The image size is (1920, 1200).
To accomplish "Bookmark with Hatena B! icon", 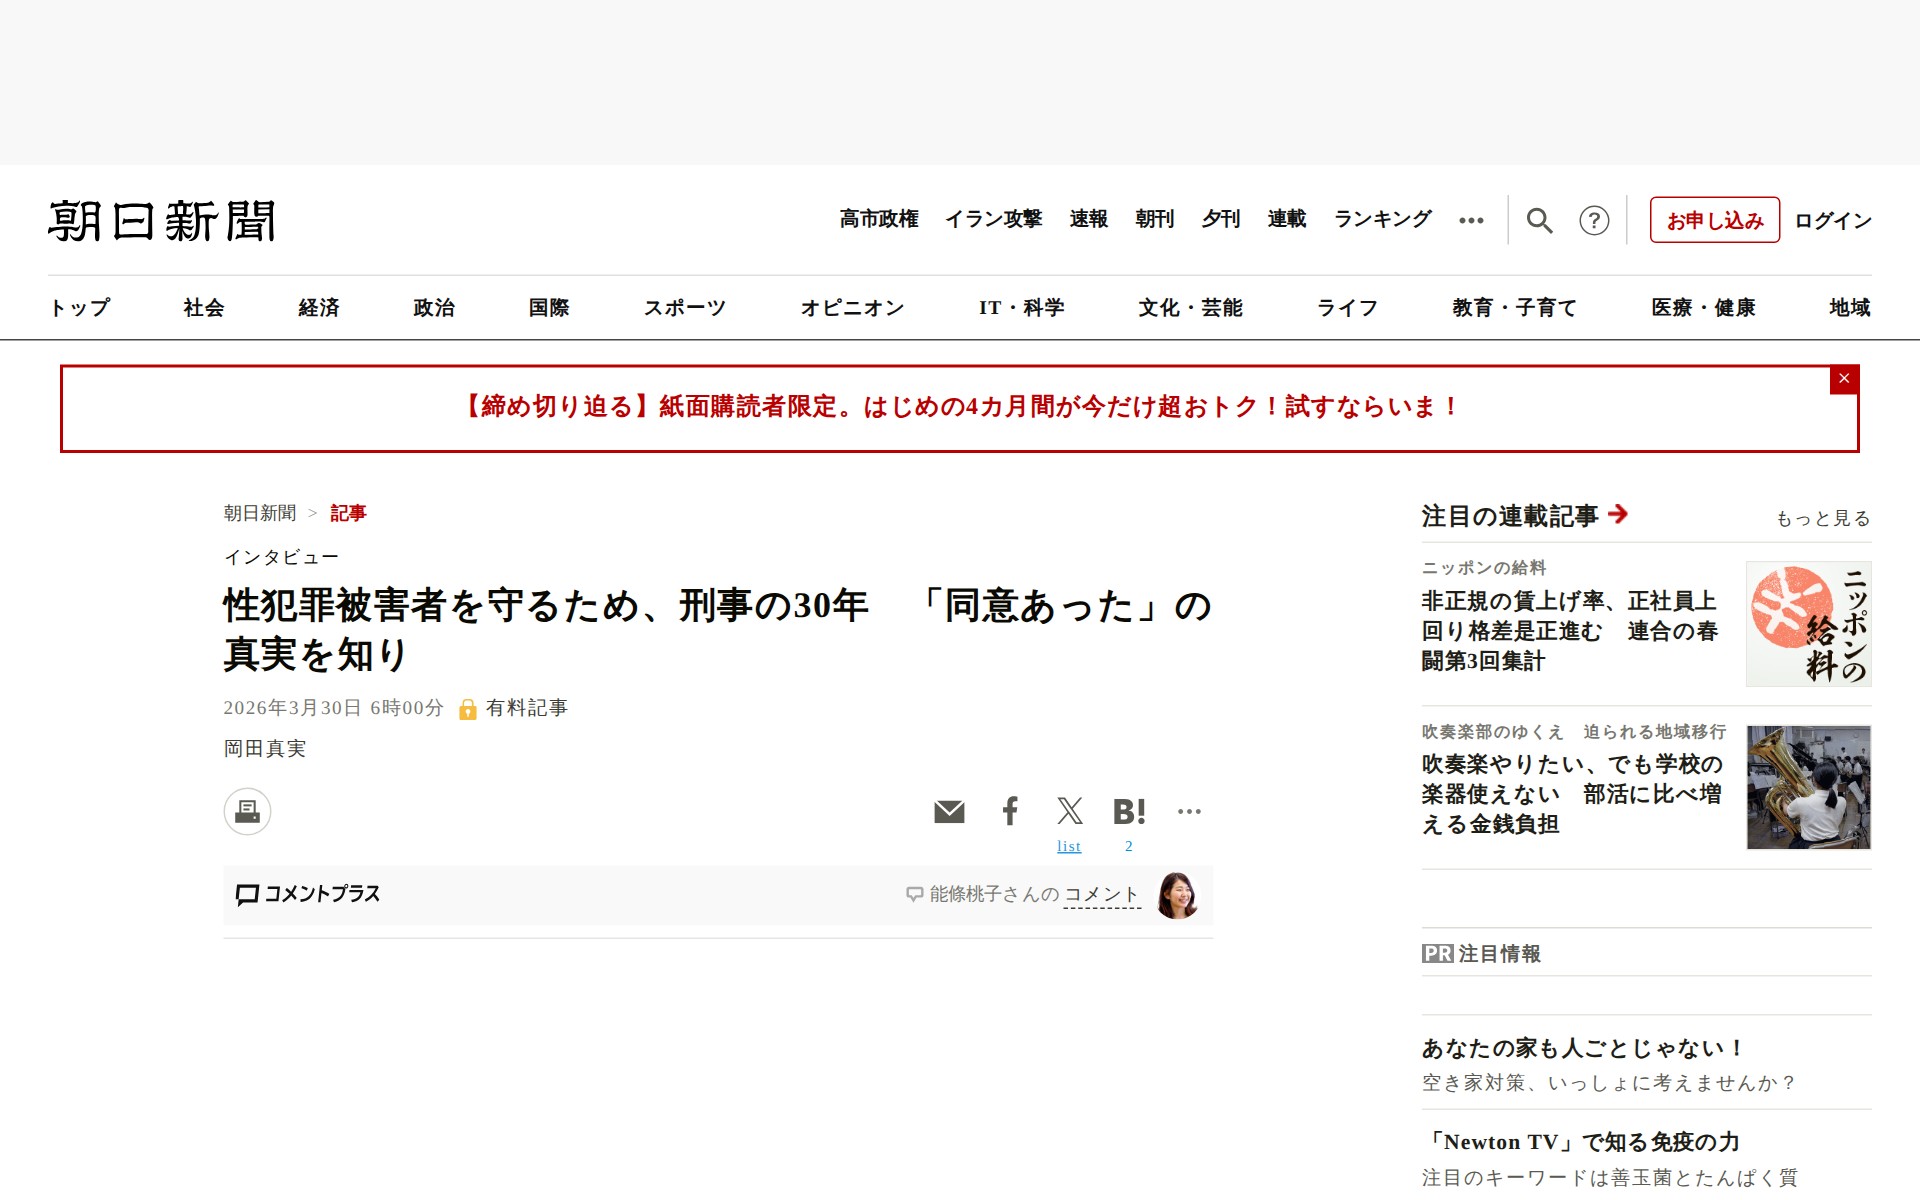I will coord(1129,811).
